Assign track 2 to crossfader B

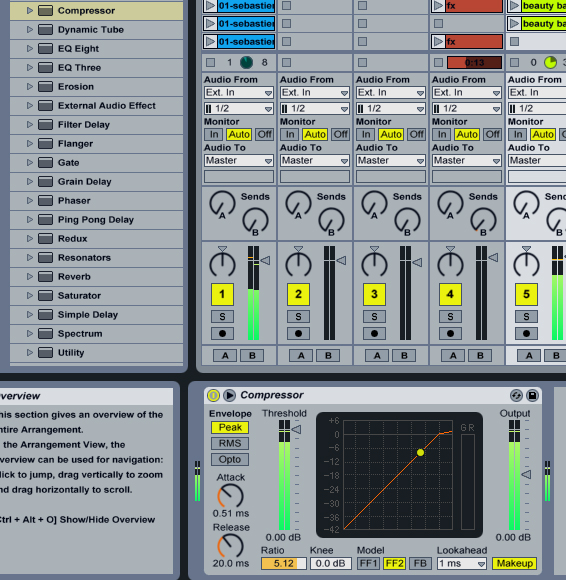click(328, 356)
